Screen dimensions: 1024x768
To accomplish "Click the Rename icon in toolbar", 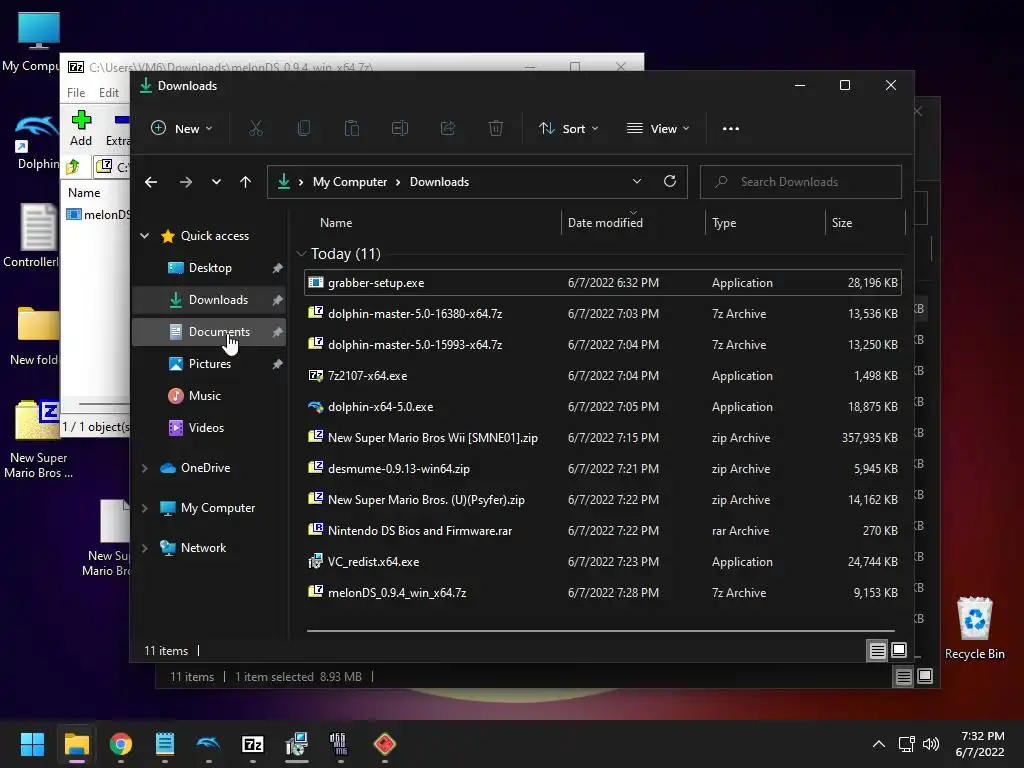I will pos(400,129).
